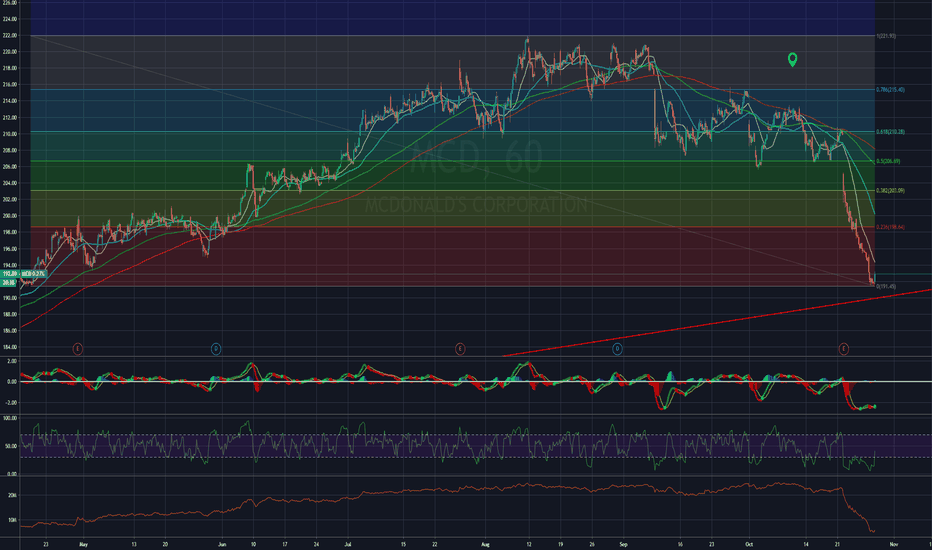Click the 50.00 RSI axis label
The image size is (932, 550).
11,447
